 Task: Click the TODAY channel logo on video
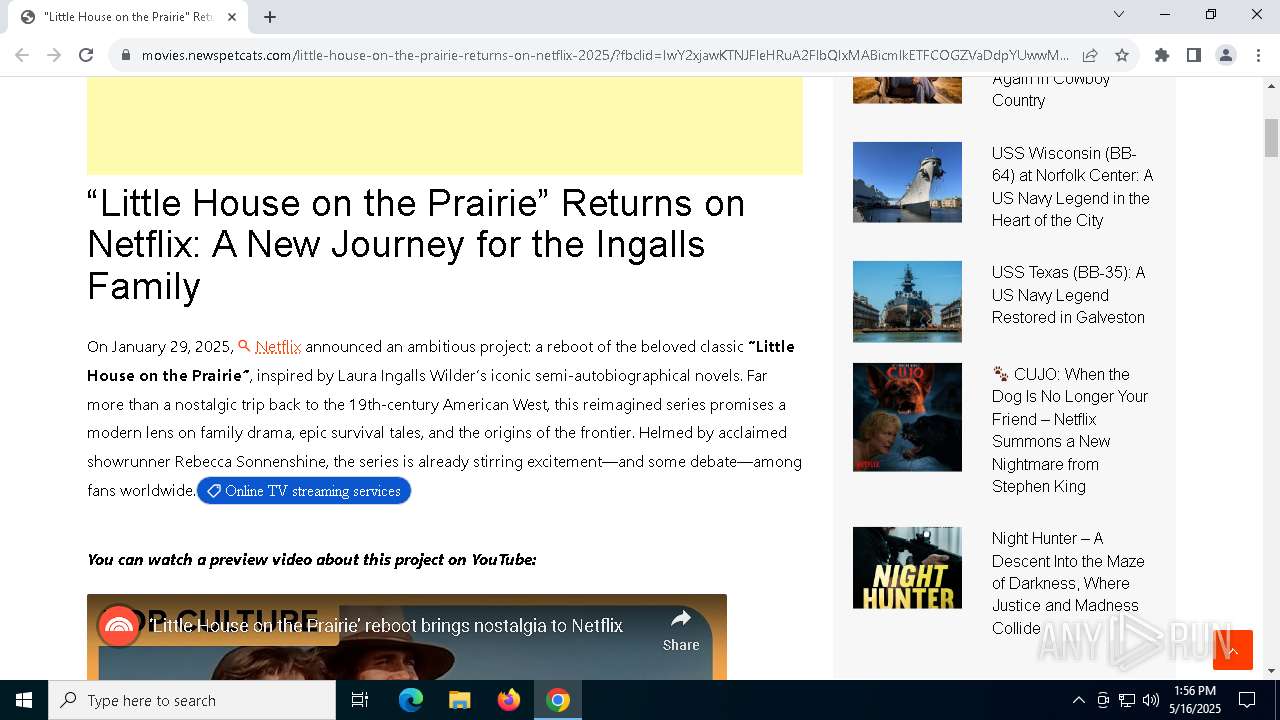click(x=119, y=627)
